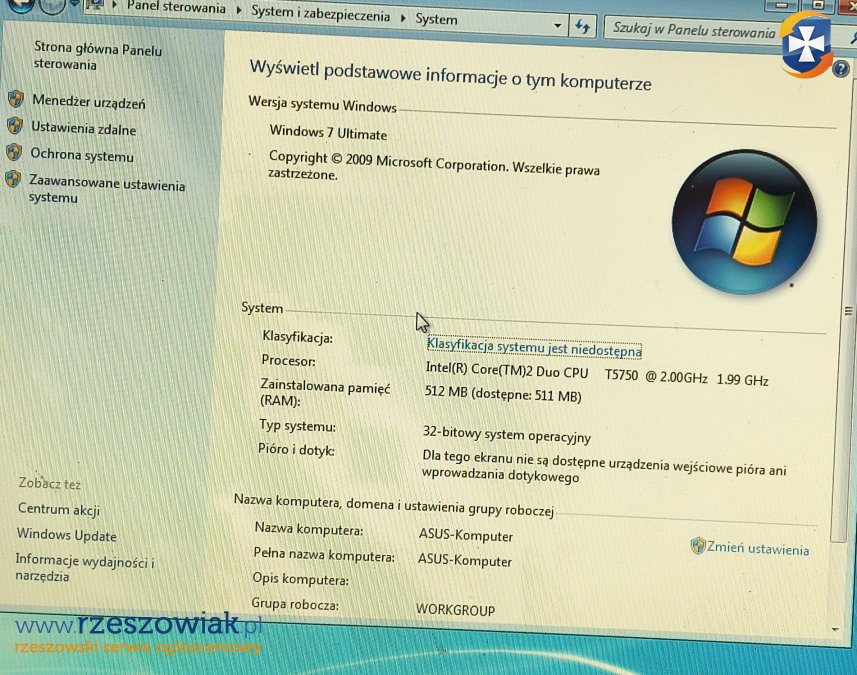Open Windows Update link
The height and width of the screenshot is (675, 857).
point(66,535)
